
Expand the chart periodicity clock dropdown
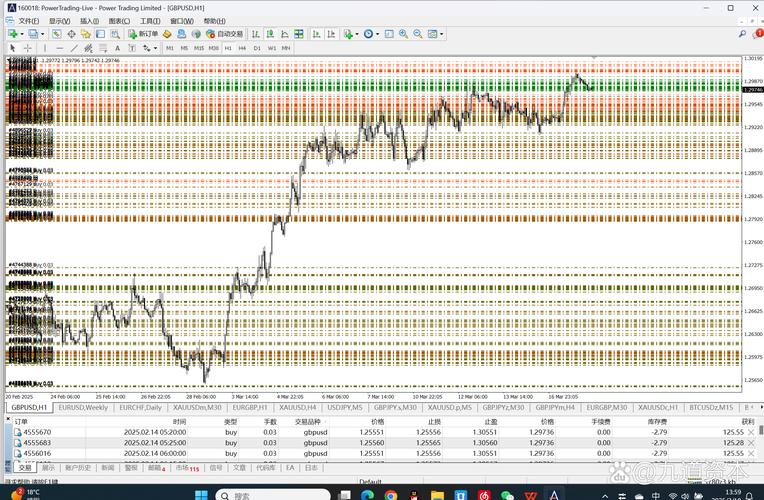(377, 34)
